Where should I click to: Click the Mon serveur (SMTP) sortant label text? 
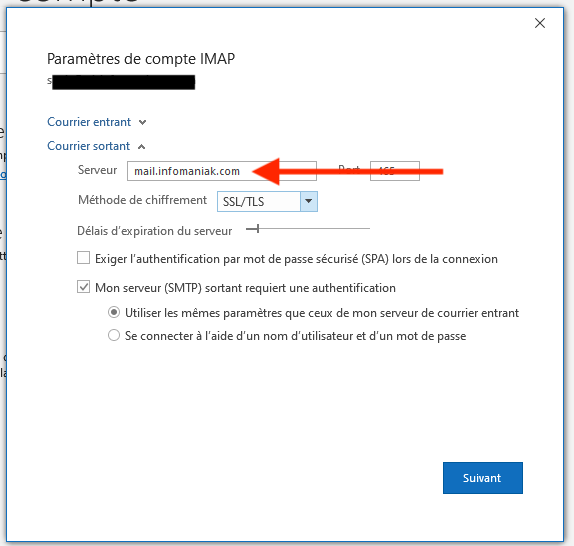point(245,288)
